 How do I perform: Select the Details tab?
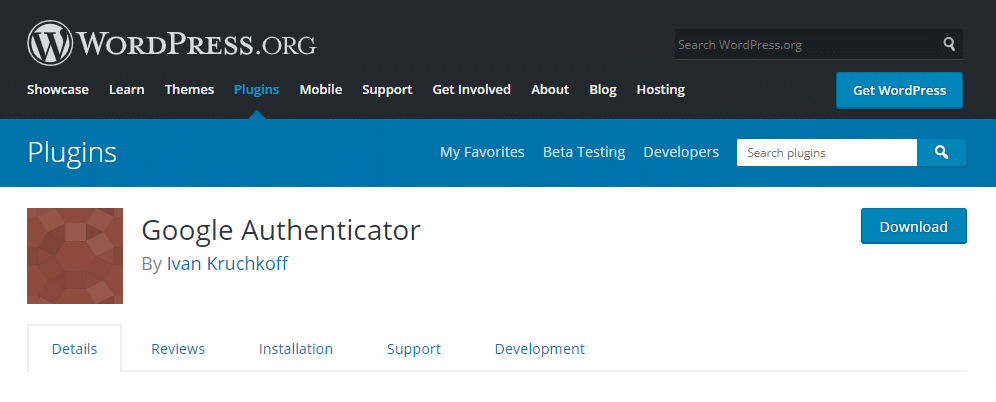[74, 349]
